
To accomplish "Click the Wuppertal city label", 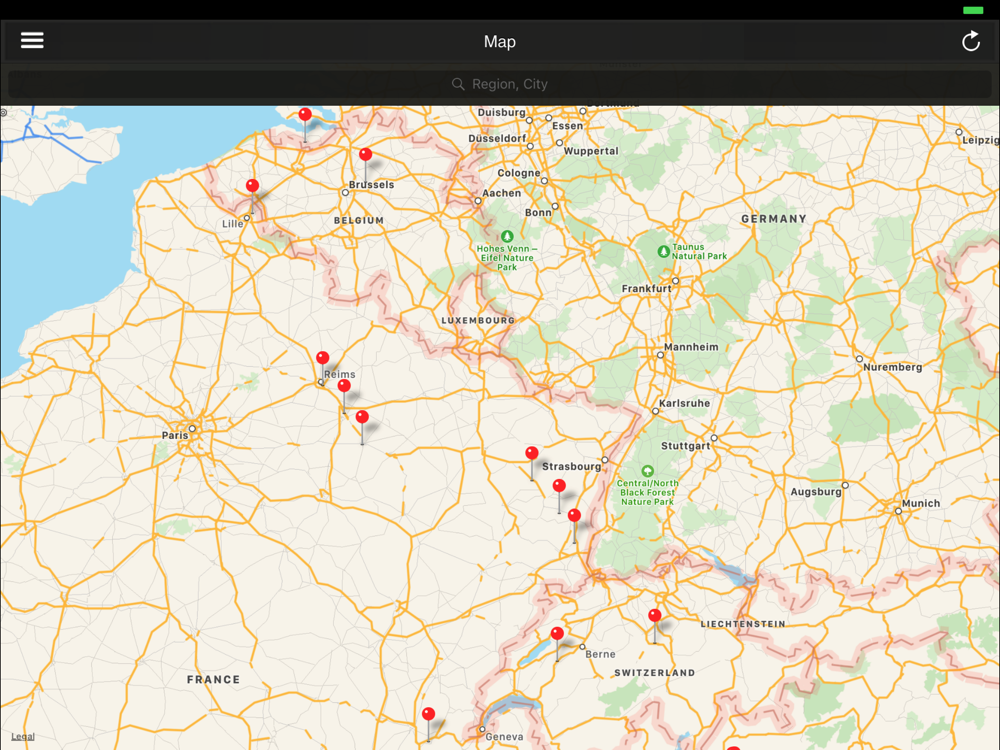I will pyautogui.click(x=591, y=151).
